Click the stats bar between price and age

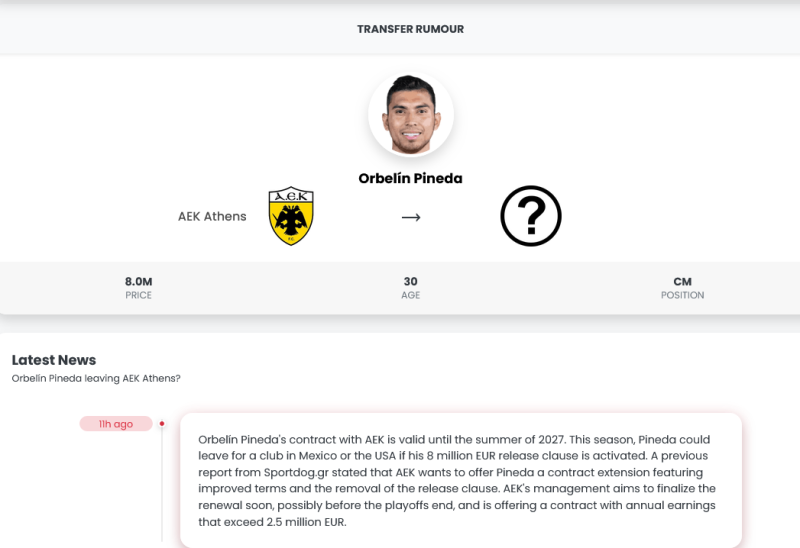[275, 288]
